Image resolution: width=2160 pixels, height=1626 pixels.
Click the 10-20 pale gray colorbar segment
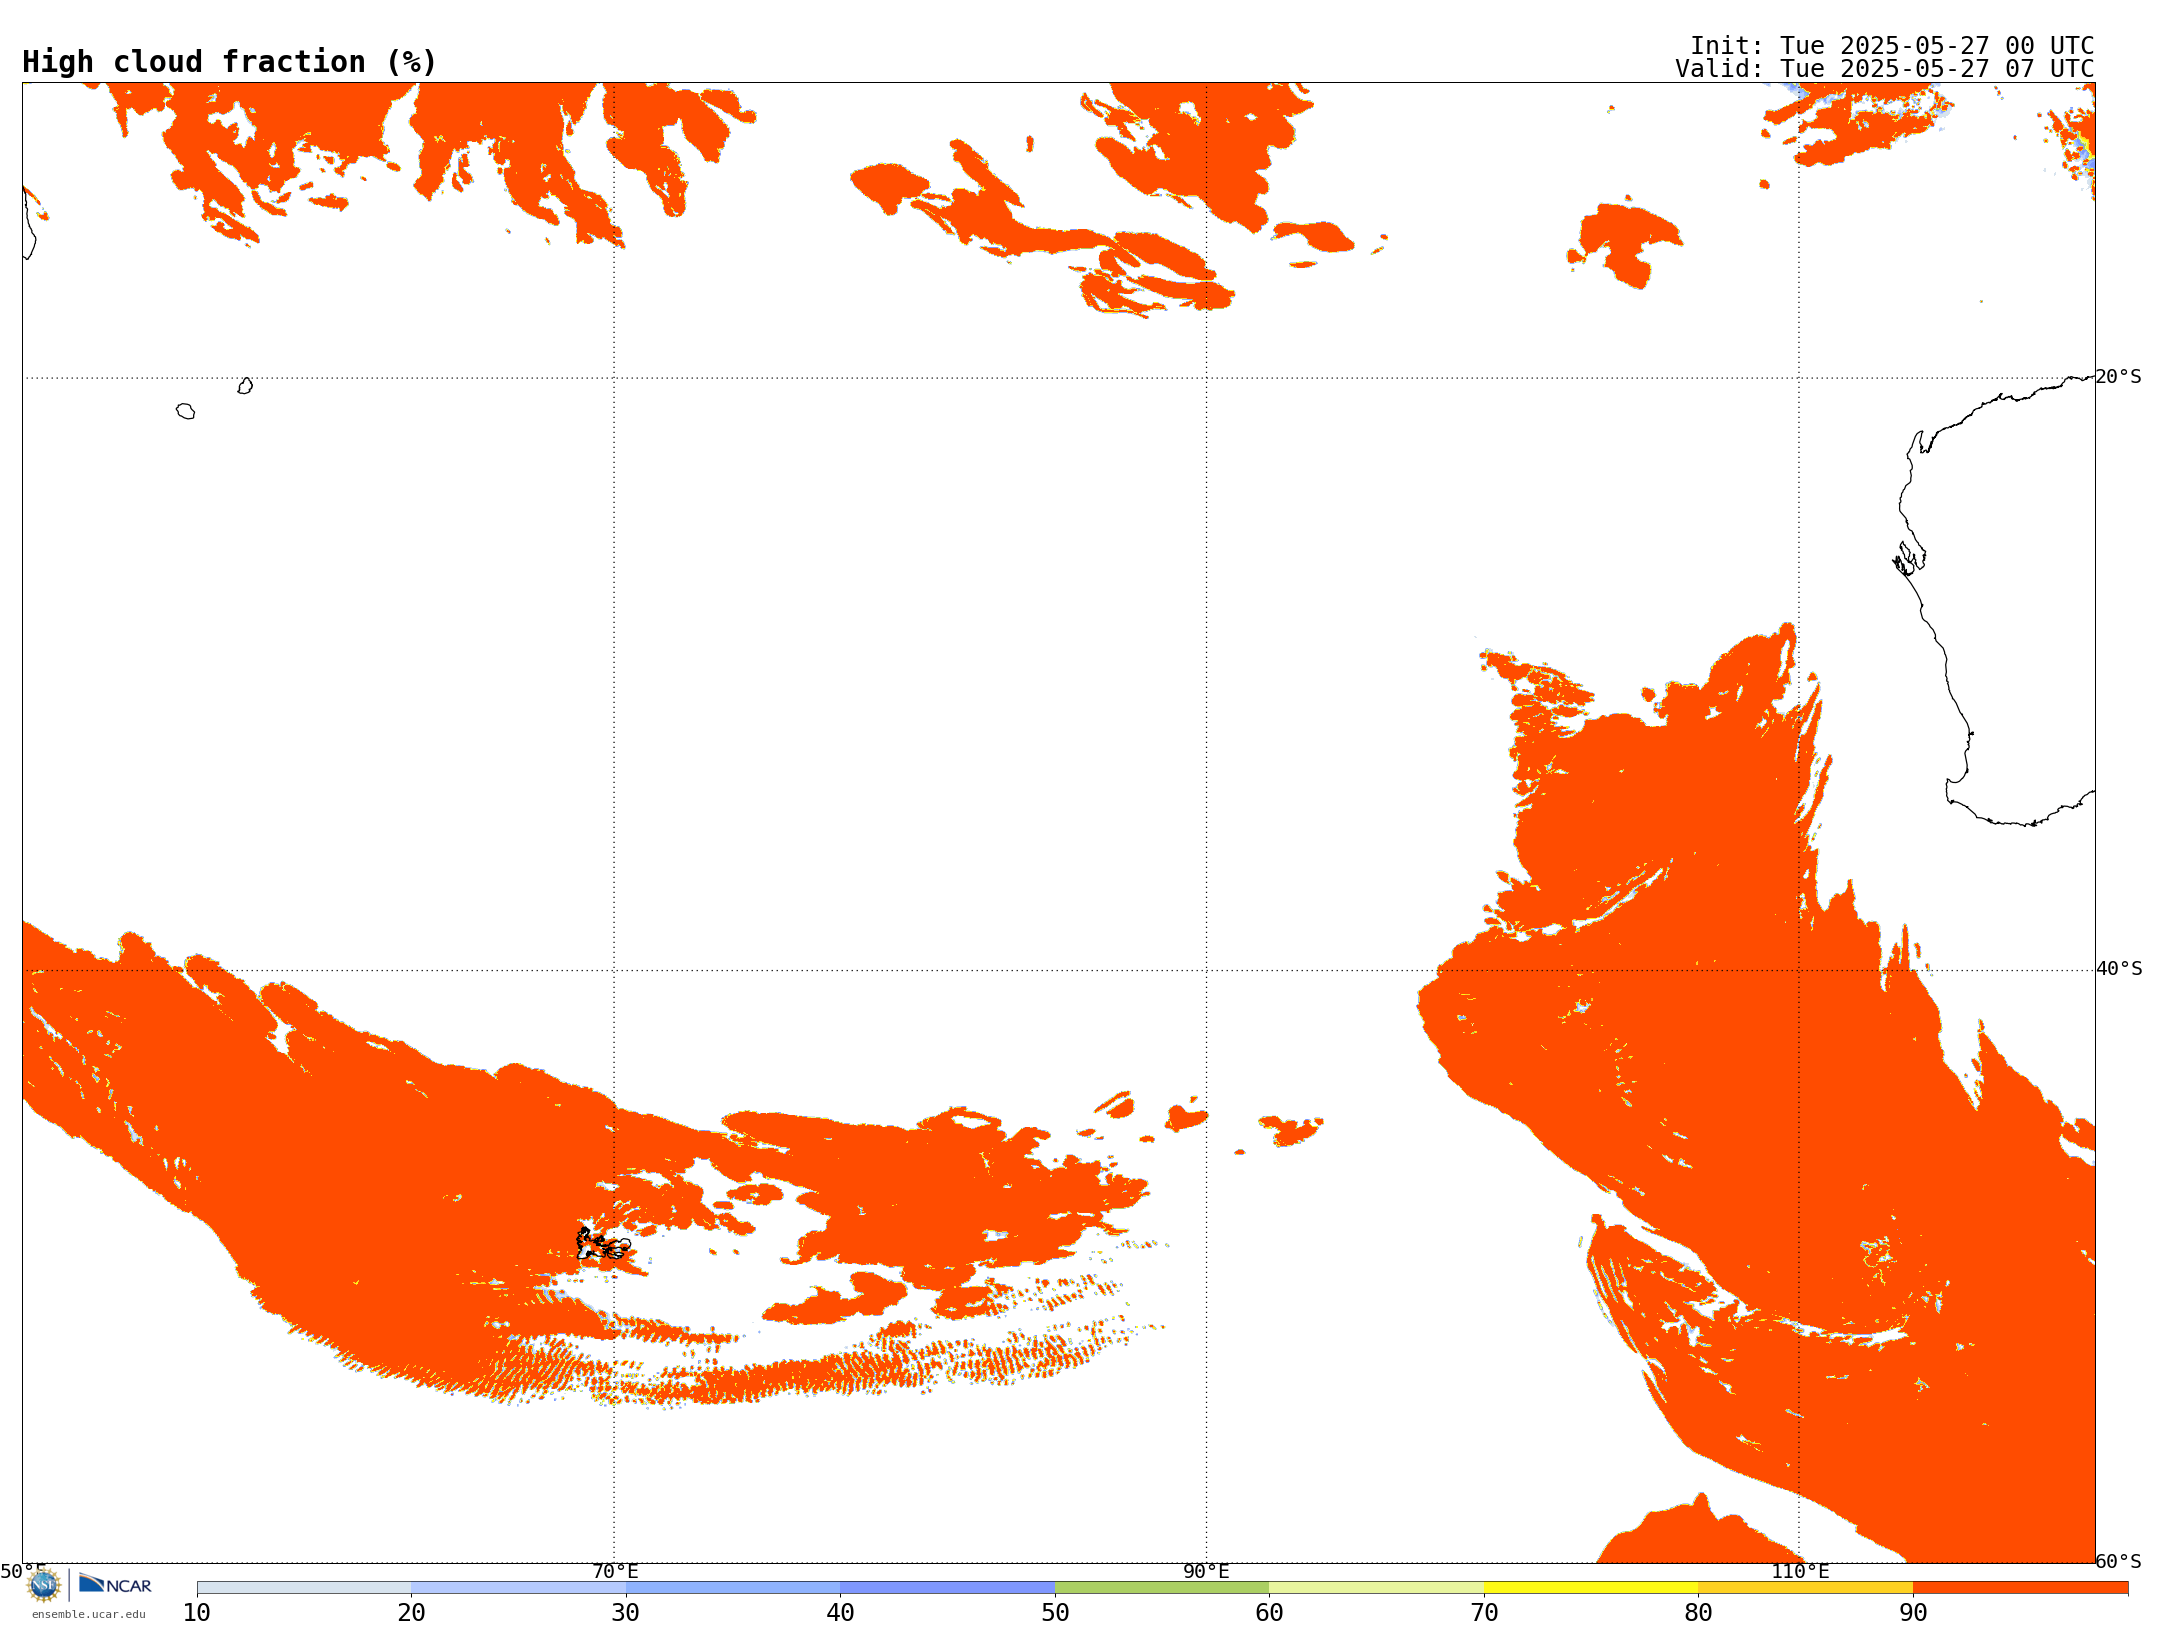point(304,1588)
